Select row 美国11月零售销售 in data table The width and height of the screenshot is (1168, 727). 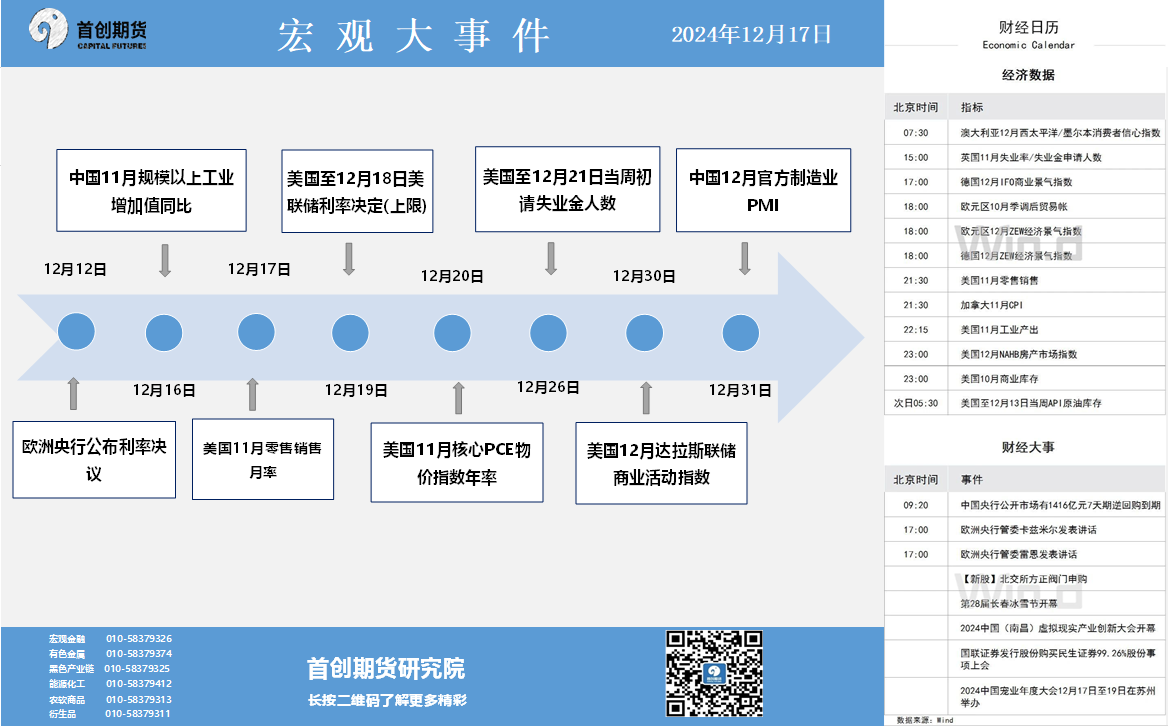(x=1025, y=280)
